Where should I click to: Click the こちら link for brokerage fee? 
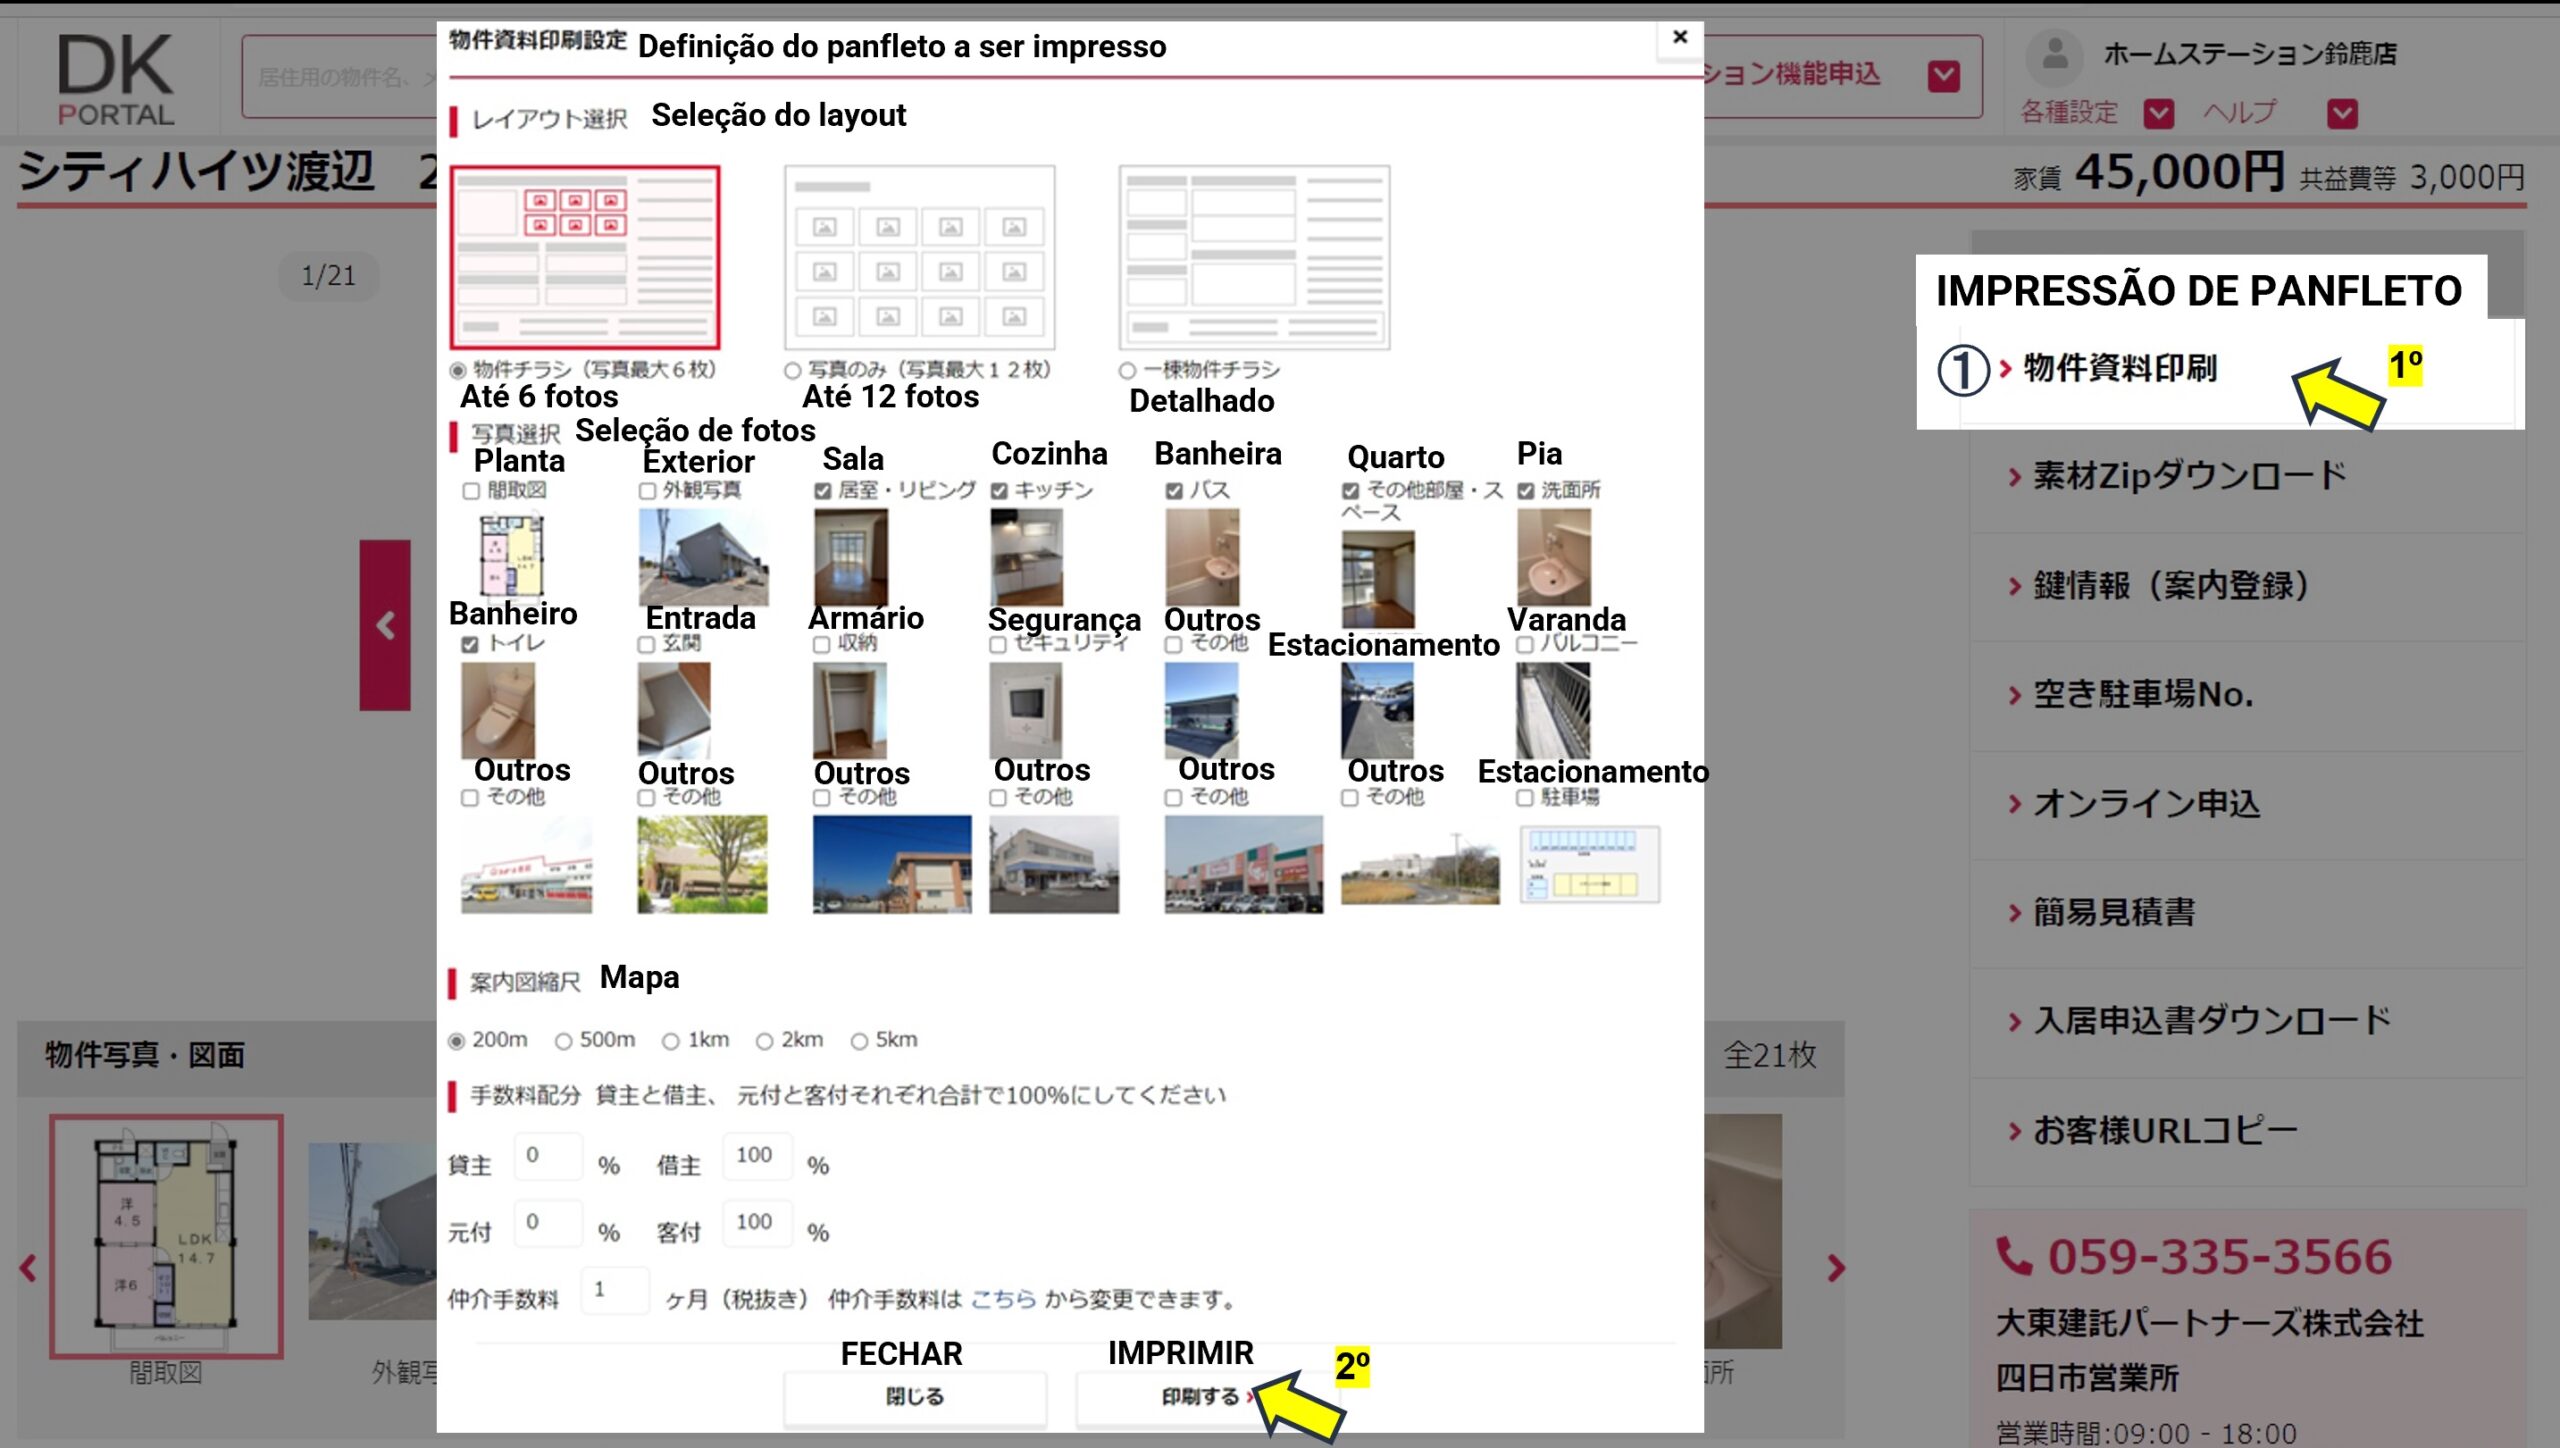point(1003,1299)
